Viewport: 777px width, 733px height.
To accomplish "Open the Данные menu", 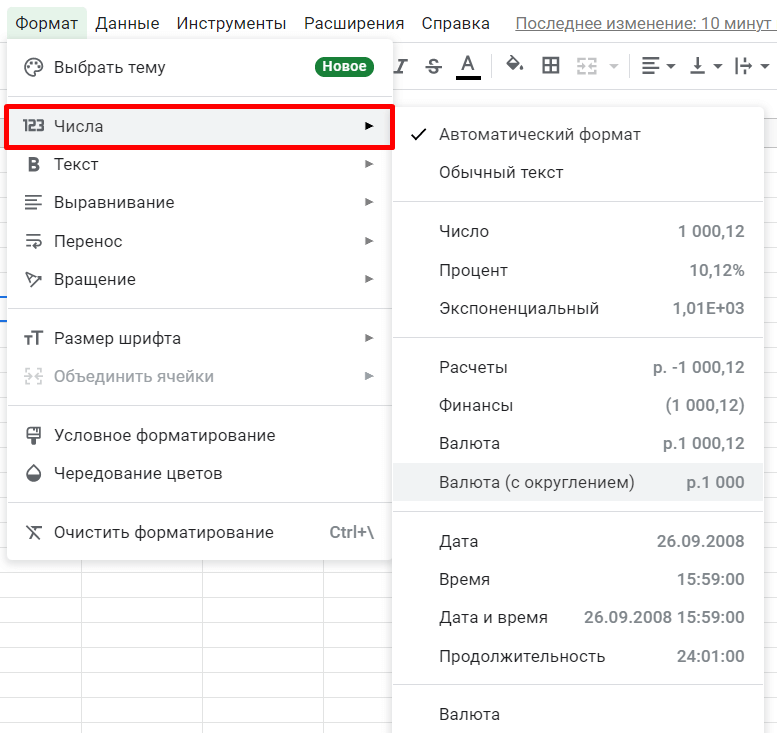I will (x=127, y=23).
